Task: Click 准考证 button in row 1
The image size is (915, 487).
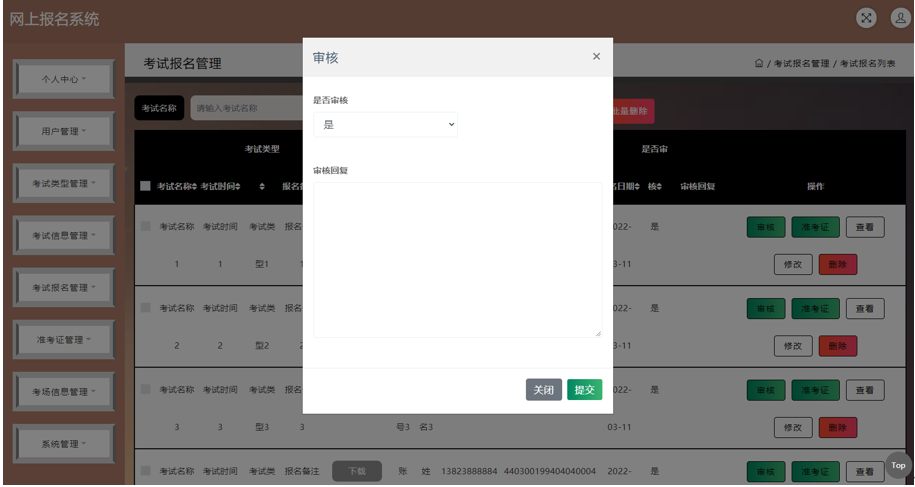Action: pyautogui.click(x=815, y=227)
